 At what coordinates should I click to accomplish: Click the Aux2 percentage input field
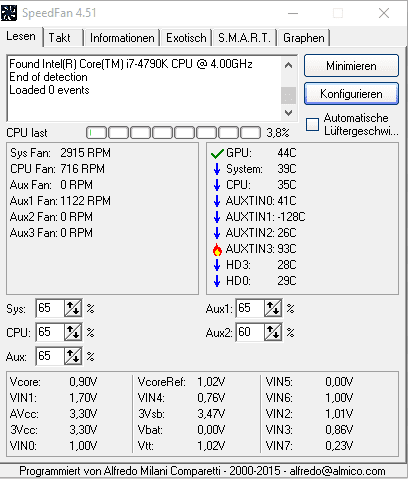[x=250, y=332]
